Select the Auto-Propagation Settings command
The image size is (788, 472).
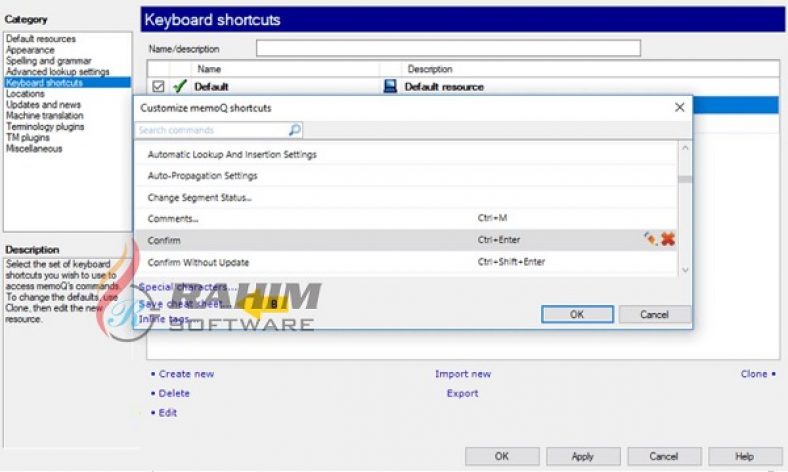point(406,175)
